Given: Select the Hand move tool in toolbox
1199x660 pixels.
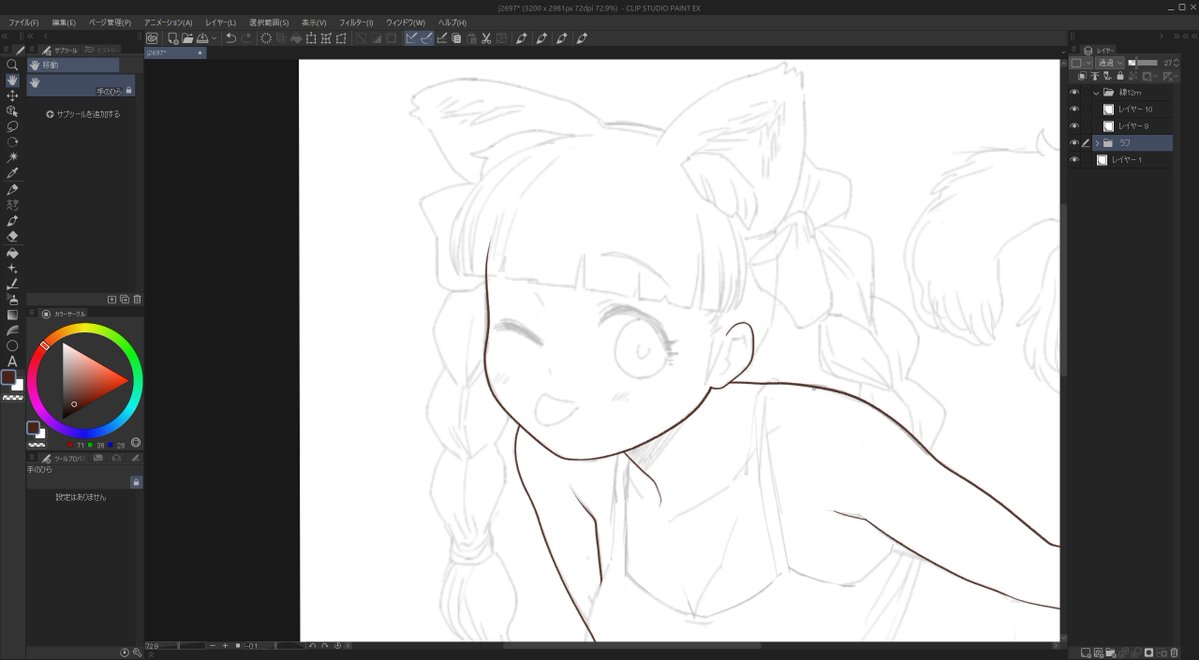Looking at the screenshot, I should tap(12, 80).
